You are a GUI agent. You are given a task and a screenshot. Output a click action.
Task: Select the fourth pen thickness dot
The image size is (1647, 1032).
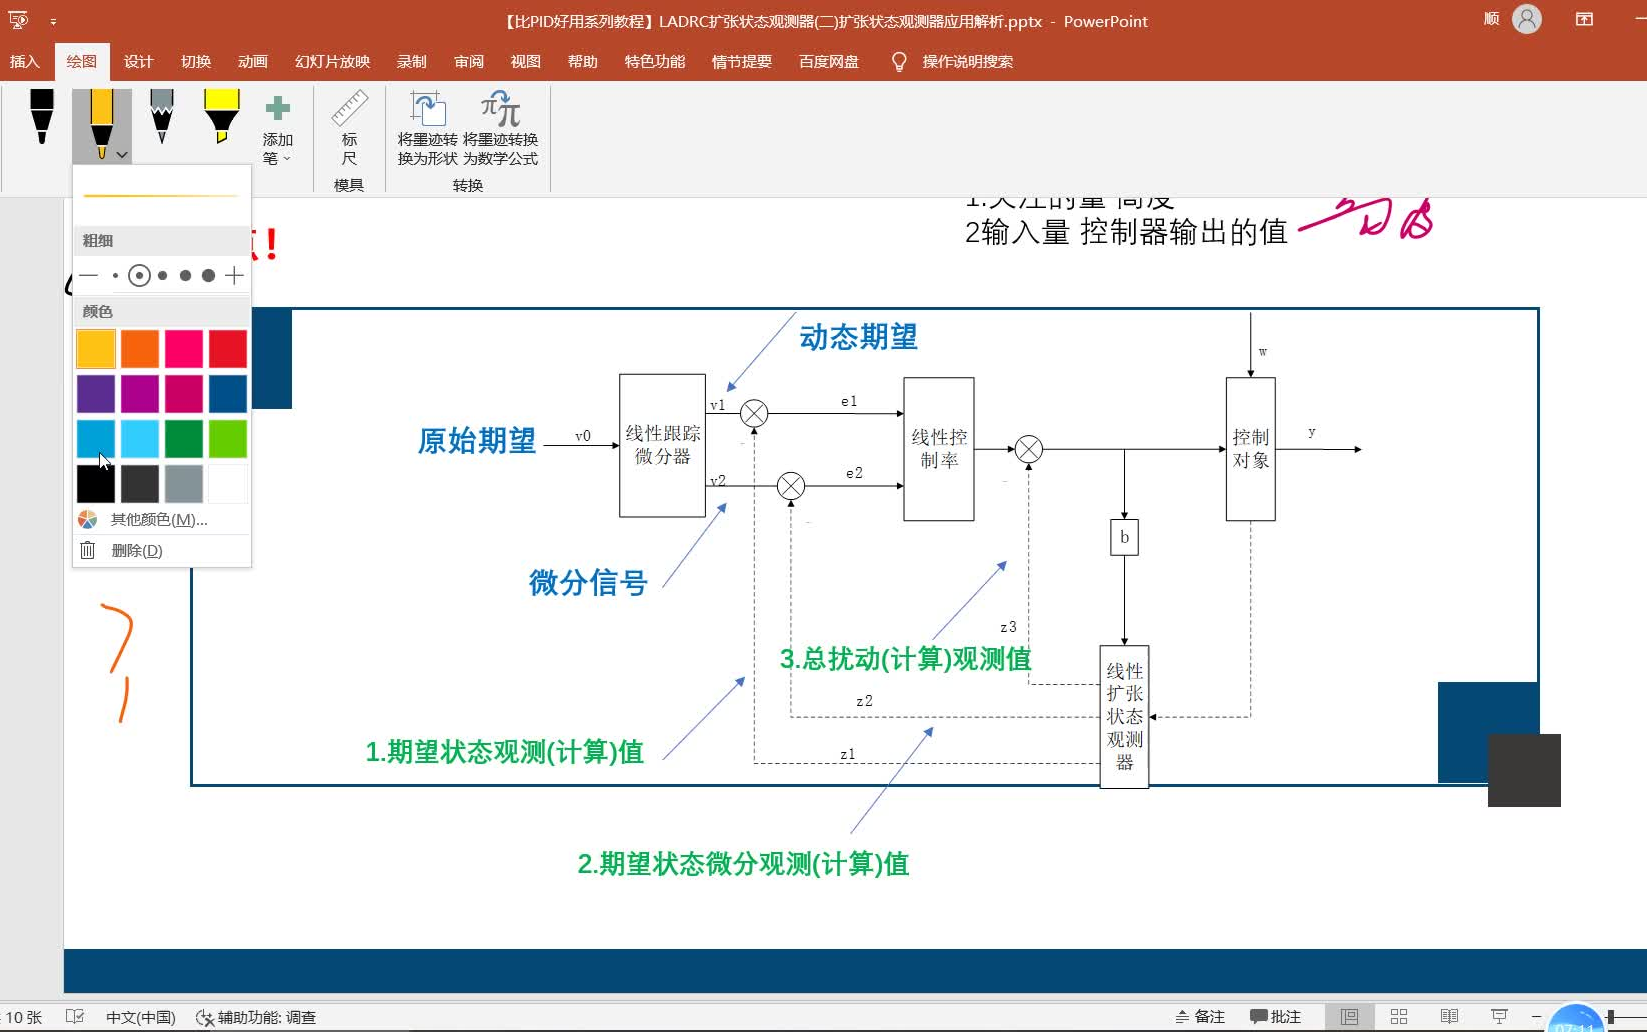pos(185,275)
